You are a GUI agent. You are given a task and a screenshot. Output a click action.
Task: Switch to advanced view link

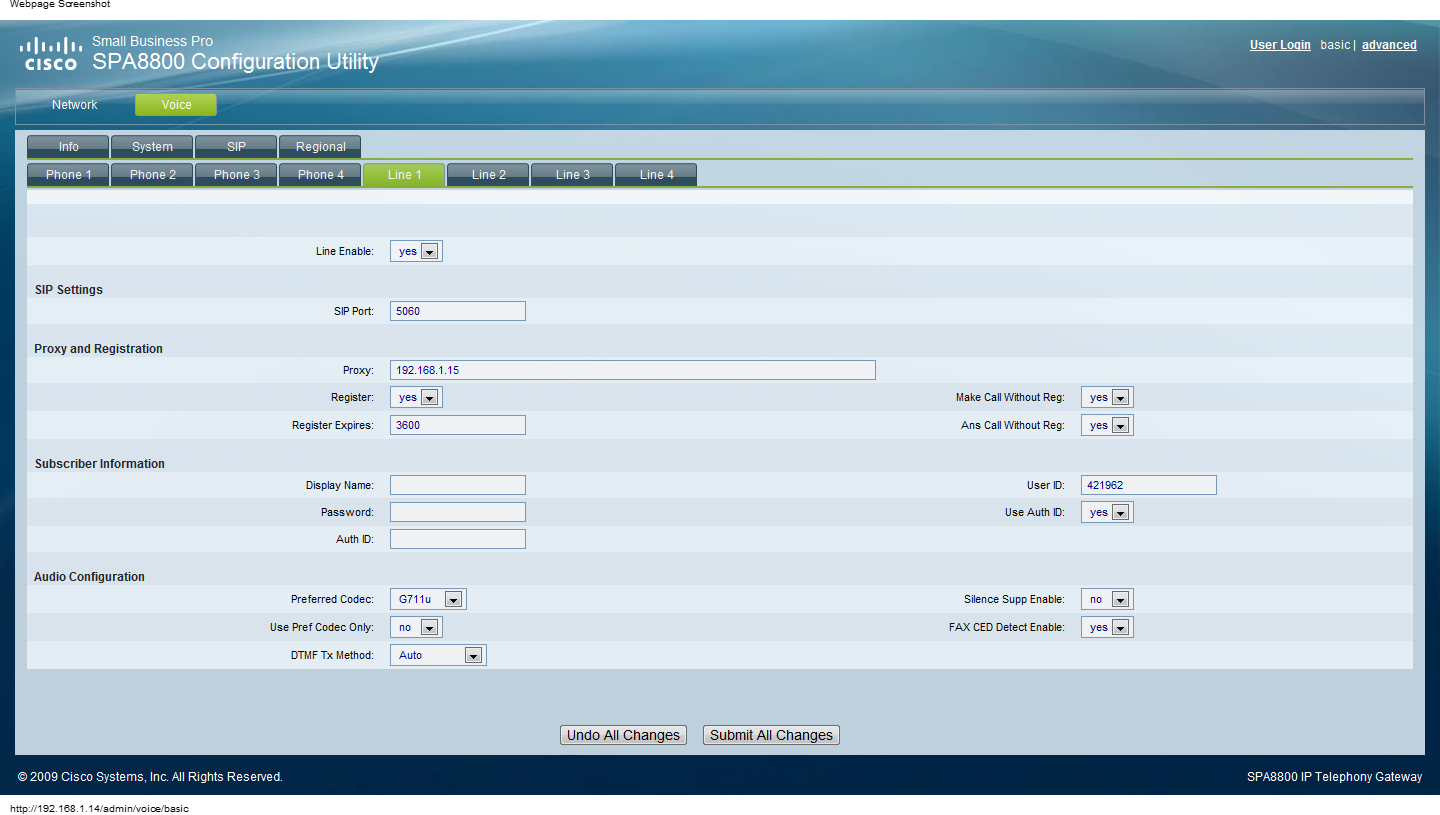1389,45
